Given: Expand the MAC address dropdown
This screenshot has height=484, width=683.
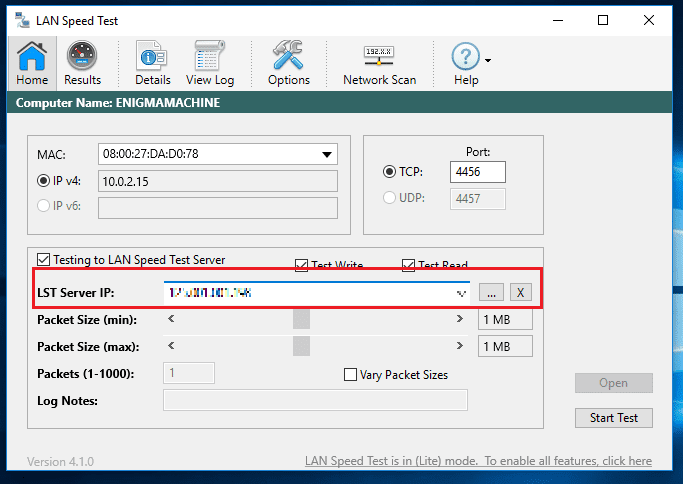Looking at the screenshot, I should (327, 154).
